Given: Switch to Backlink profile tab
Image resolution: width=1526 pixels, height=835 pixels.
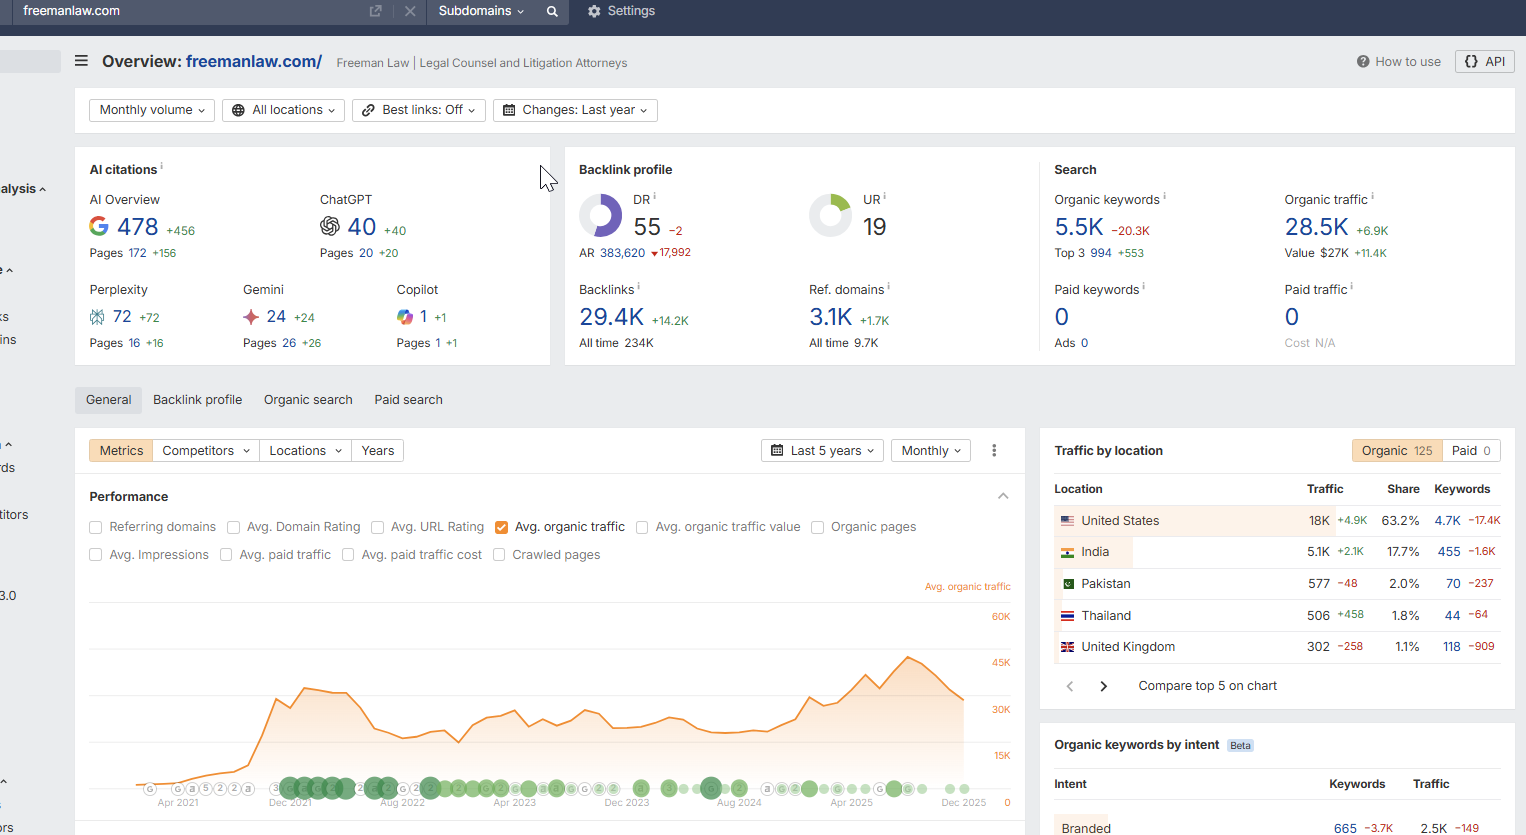Looking at the screenshot, I should coord(198,400).
